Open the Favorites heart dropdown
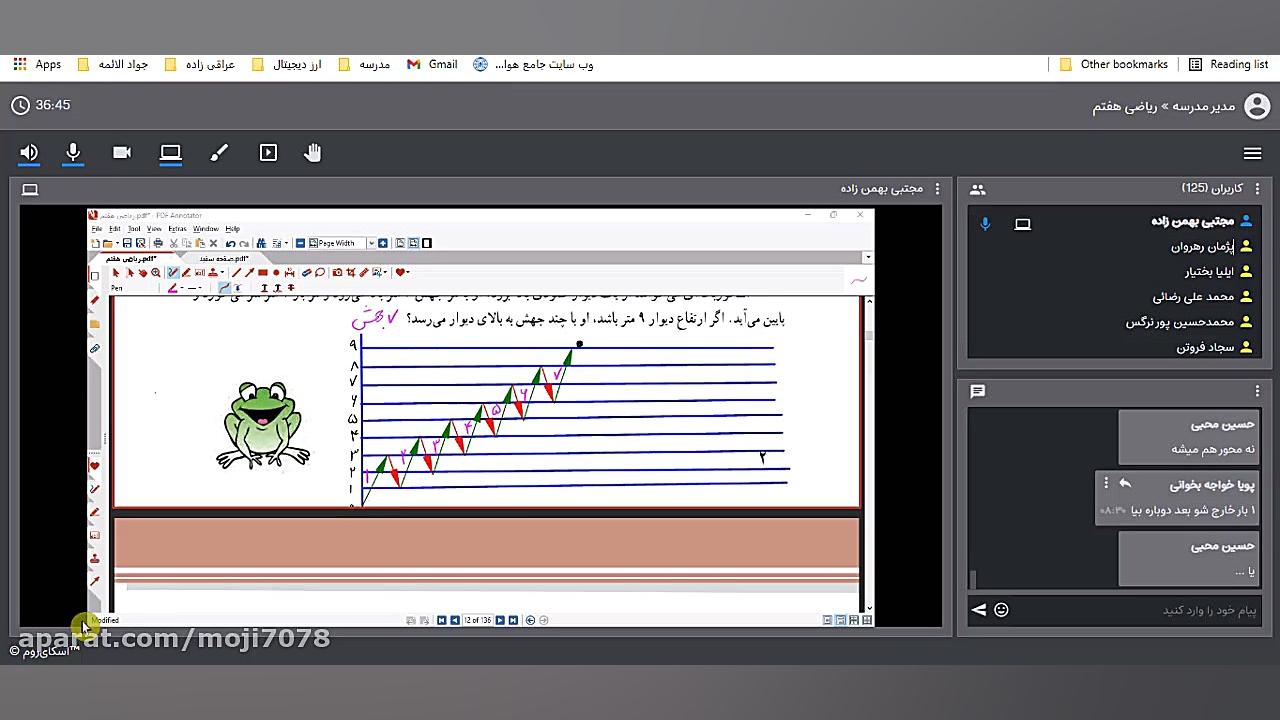The width and height of the screenshot is (1280, 720). (402, 272)
